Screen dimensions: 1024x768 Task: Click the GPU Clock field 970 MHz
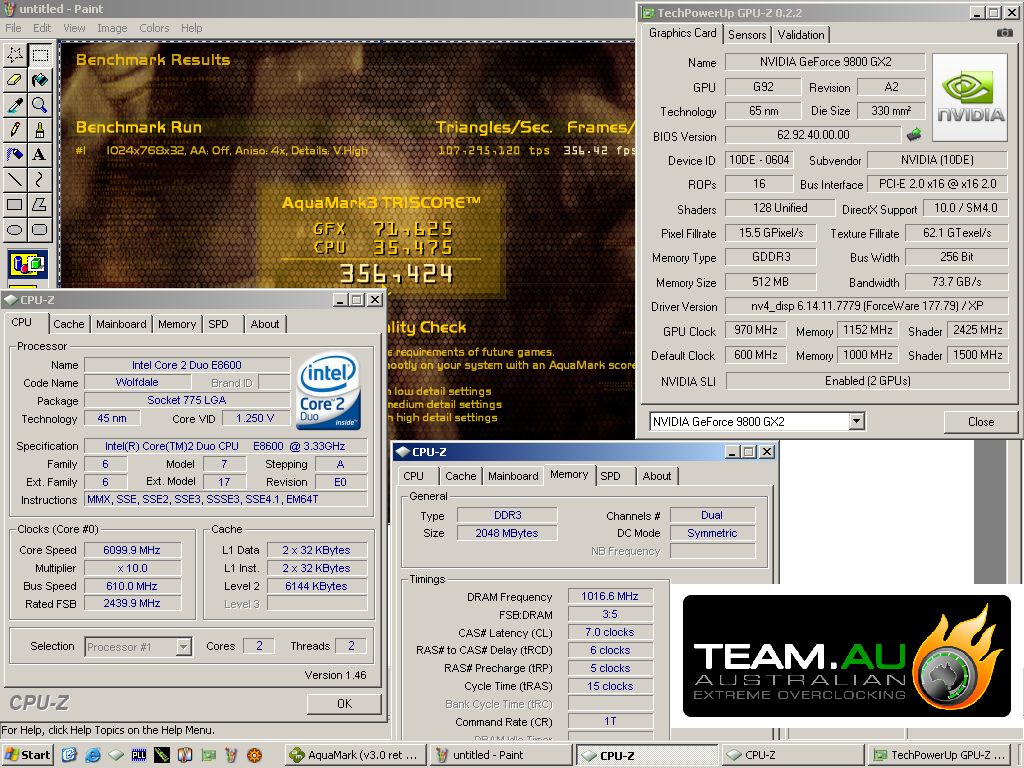(x=756, y=330)
